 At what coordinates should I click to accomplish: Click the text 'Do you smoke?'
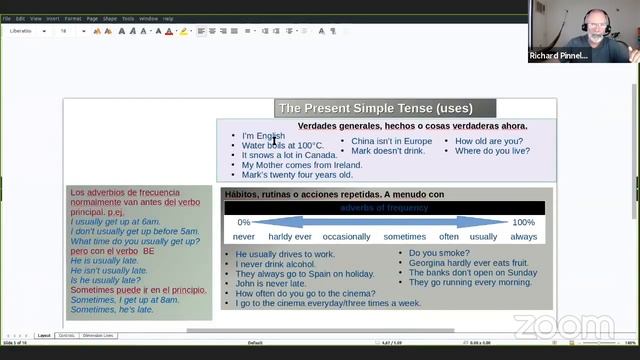(x=439, y=253)
